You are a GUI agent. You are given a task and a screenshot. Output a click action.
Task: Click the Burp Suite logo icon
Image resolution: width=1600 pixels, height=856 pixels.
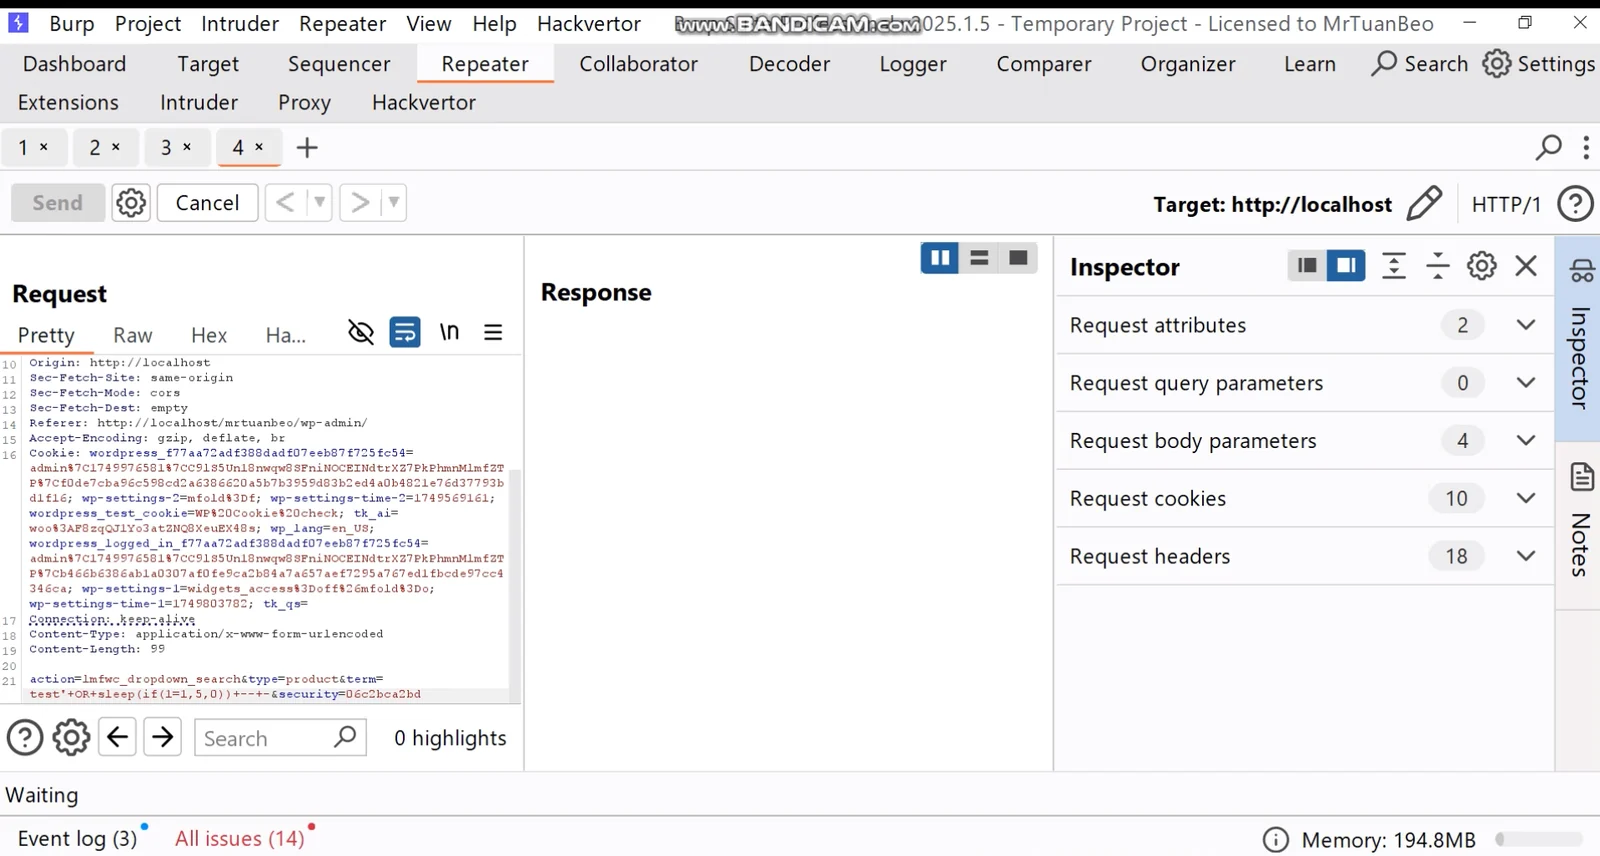(18, 22)
